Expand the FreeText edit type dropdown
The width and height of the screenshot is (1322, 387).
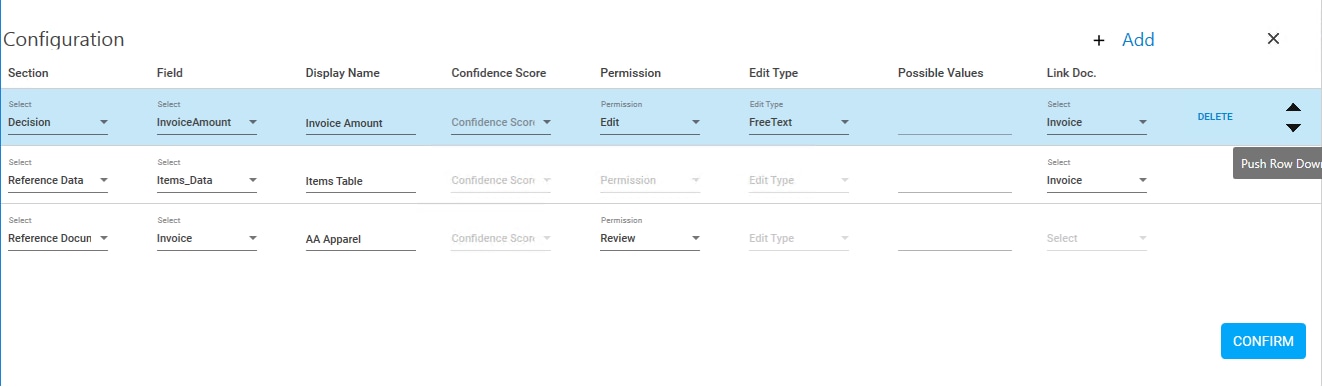pyautogui.click(x=799, y=122)
